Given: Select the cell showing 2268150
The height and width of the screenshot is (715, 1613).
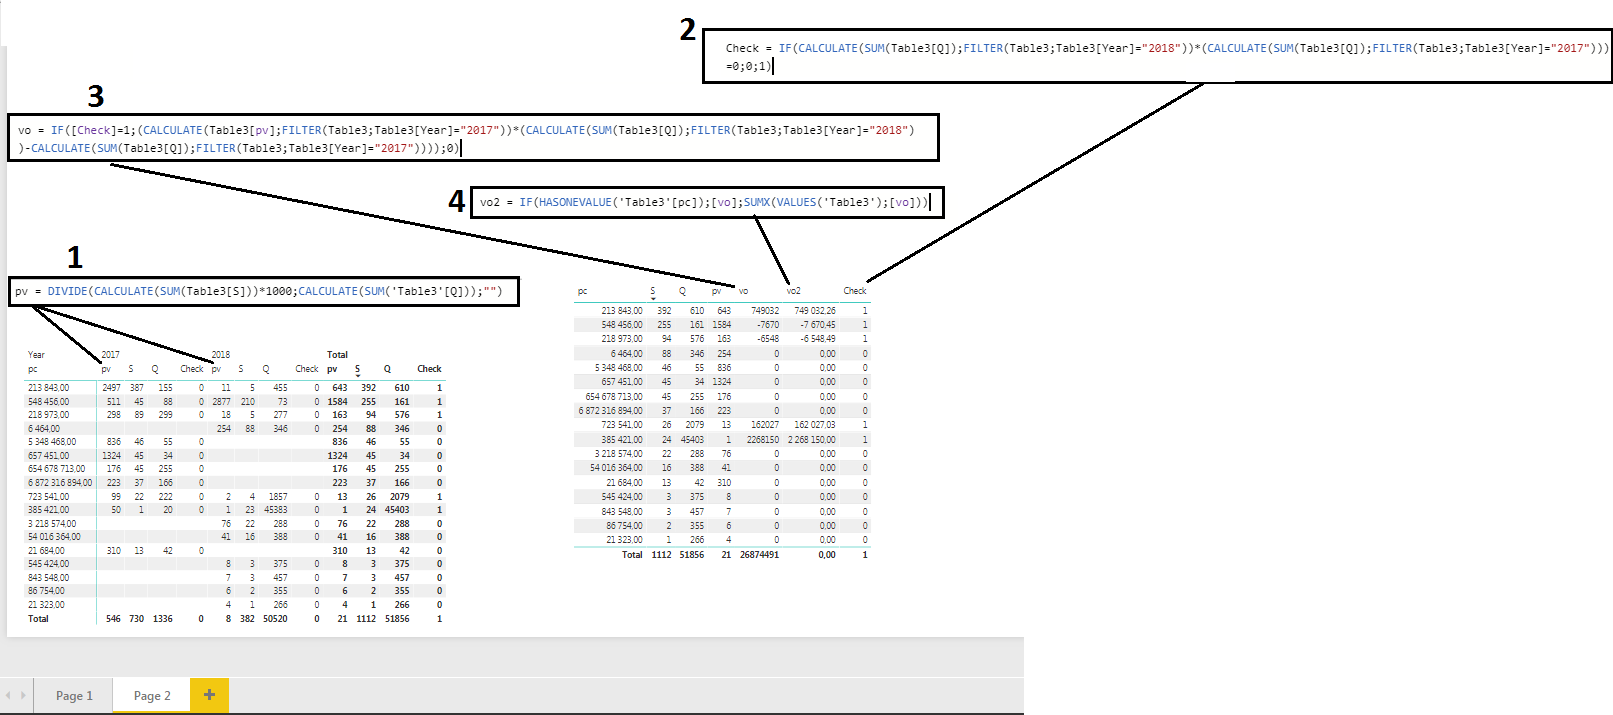Looking at the screenshot, I should 763,440.
